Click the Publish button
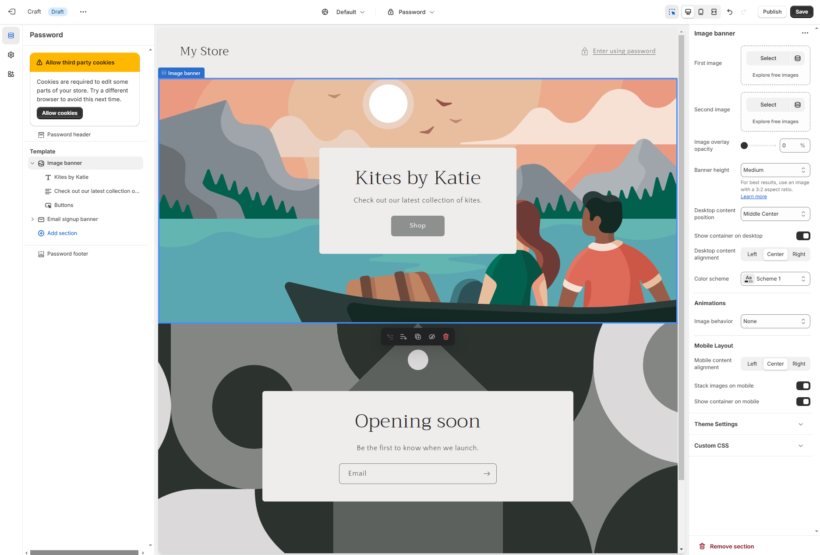Viewport: 820px width, 555px height. pos(772,12)
